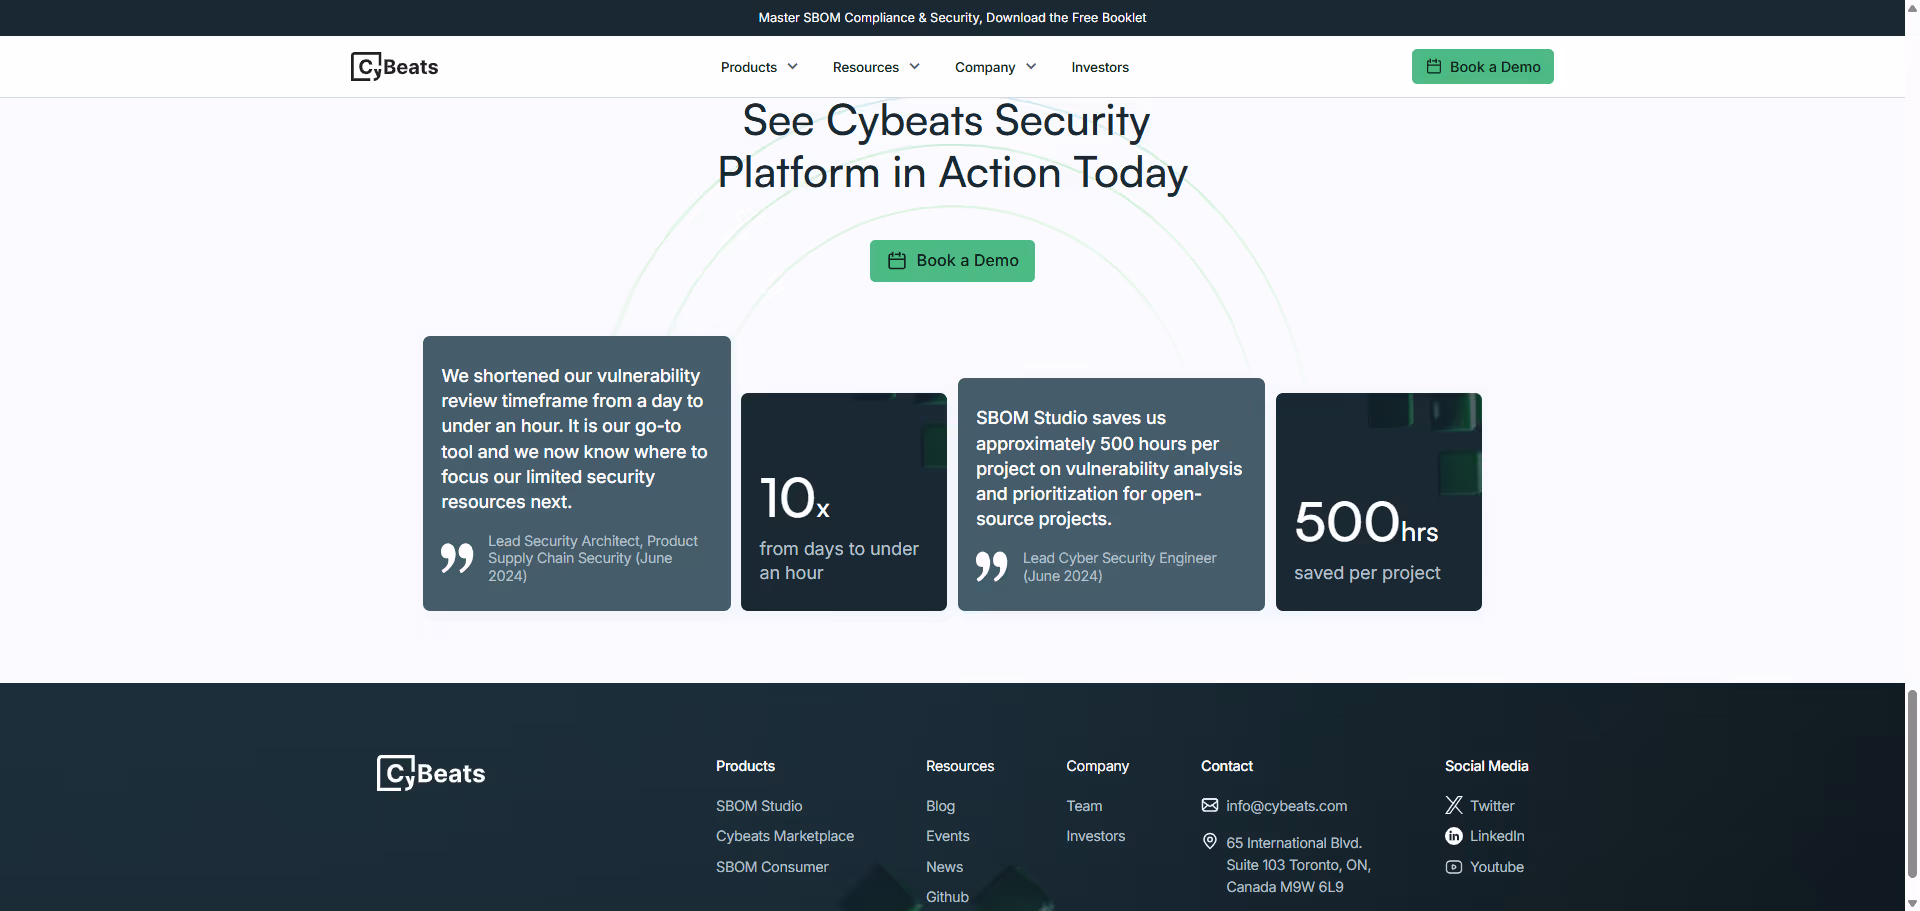Open the Company menu in navbar
Image resolution: width=1920 pixels, height=911 pixels.
[x=985, y=67]
